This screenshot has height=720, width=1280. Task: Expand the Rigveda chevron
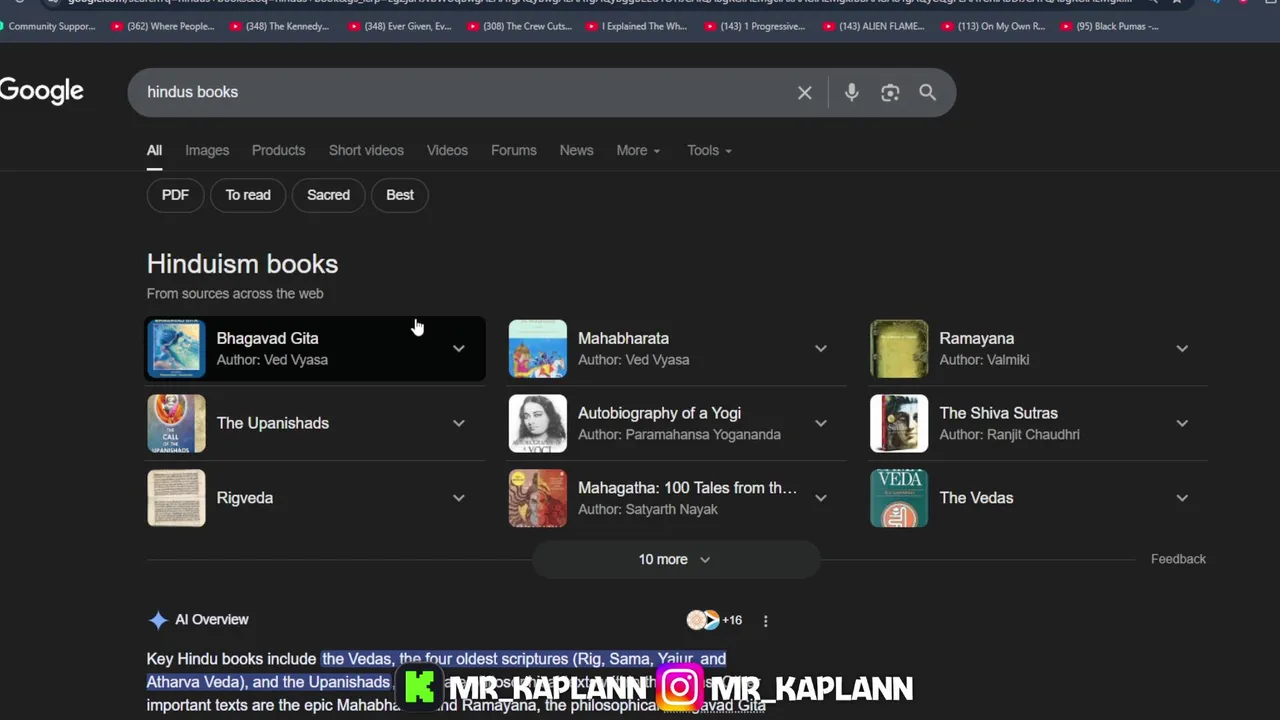tap(459, 498)
